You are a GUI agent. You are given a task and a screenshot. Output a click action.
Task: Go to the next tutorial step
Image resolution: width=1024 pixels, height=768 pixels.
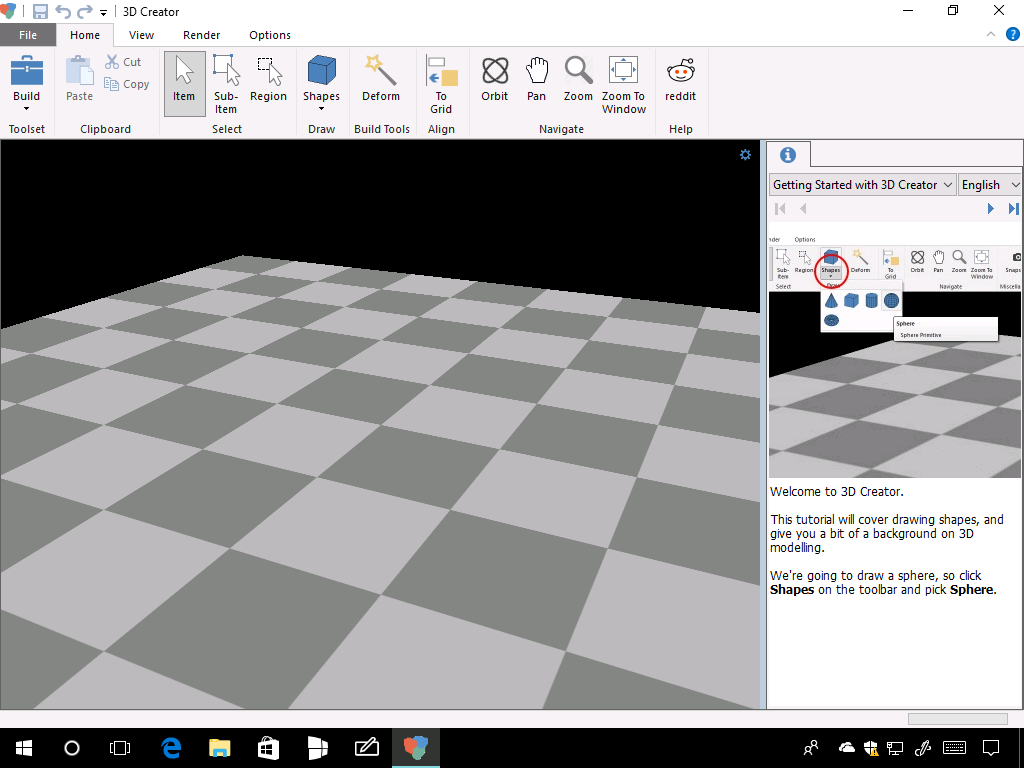pyautogui.click(x=991, y=208)
